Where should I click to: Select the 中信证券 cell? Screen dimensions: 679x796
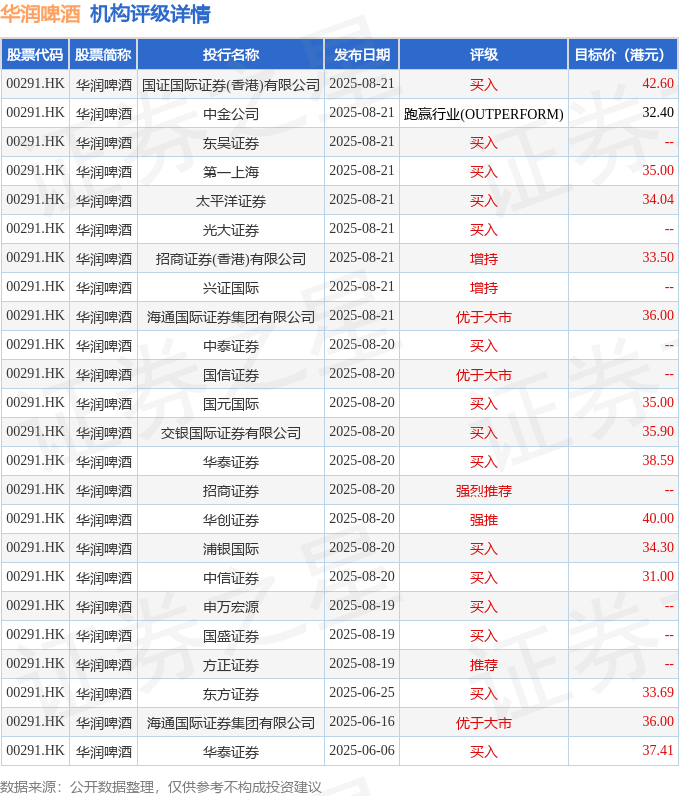[x=231, y=577]
